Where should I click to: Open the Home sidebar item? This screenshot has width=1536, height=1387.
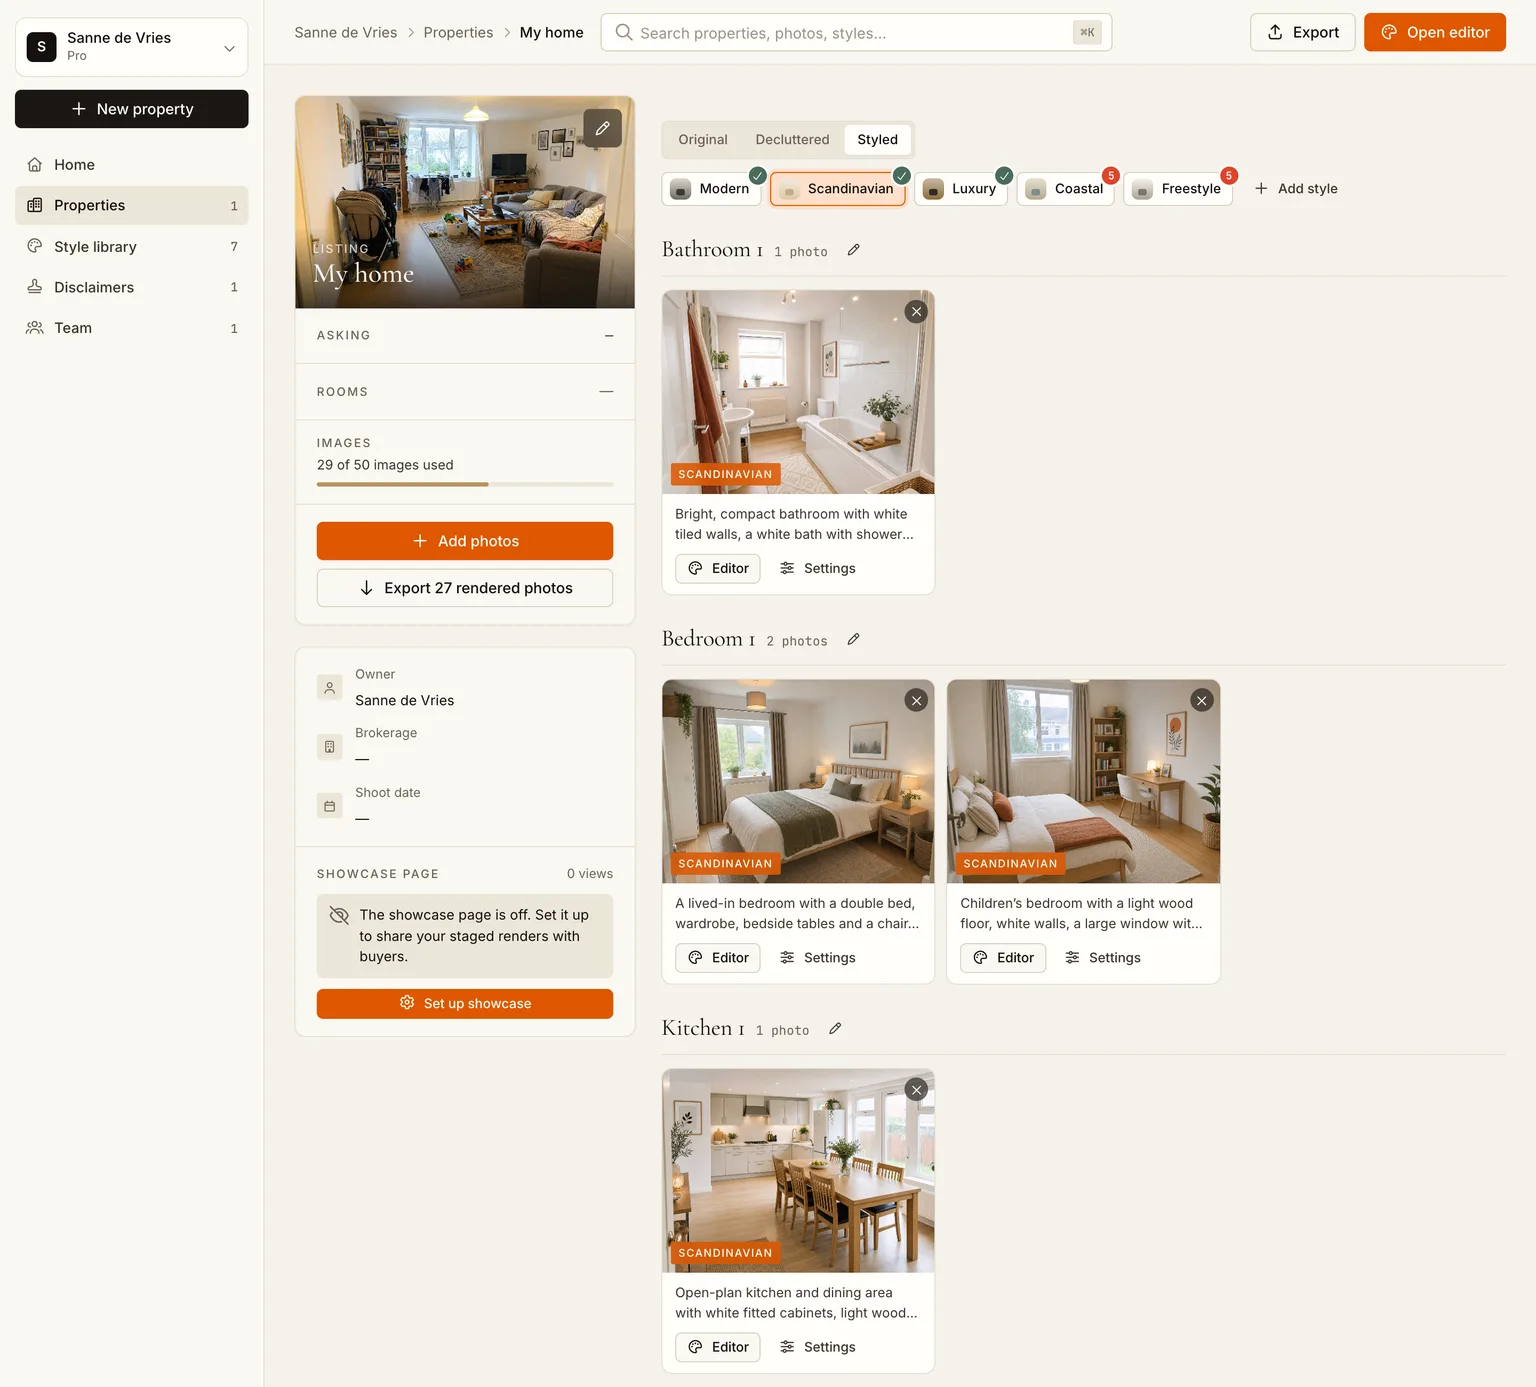point(132,164)
